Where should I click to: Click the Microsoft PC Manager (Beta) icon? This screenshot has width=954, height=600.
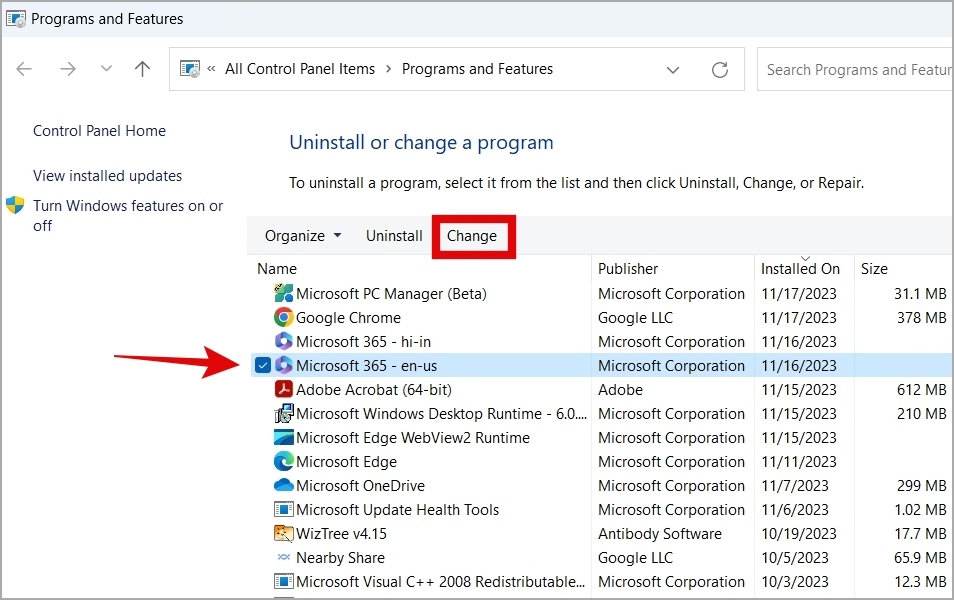pos(284,293)
